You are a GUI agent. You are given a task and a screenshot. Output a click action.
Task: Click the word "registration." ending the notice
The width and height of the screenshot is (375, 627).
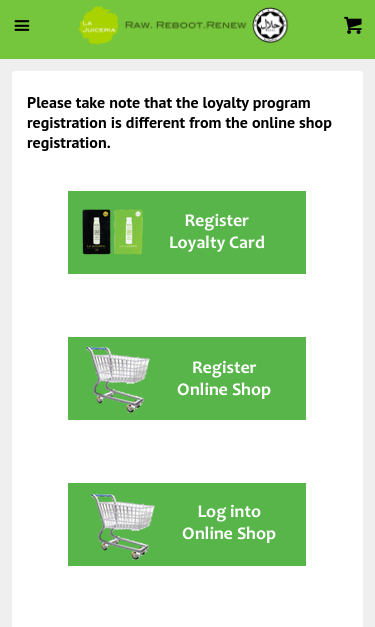69,143
